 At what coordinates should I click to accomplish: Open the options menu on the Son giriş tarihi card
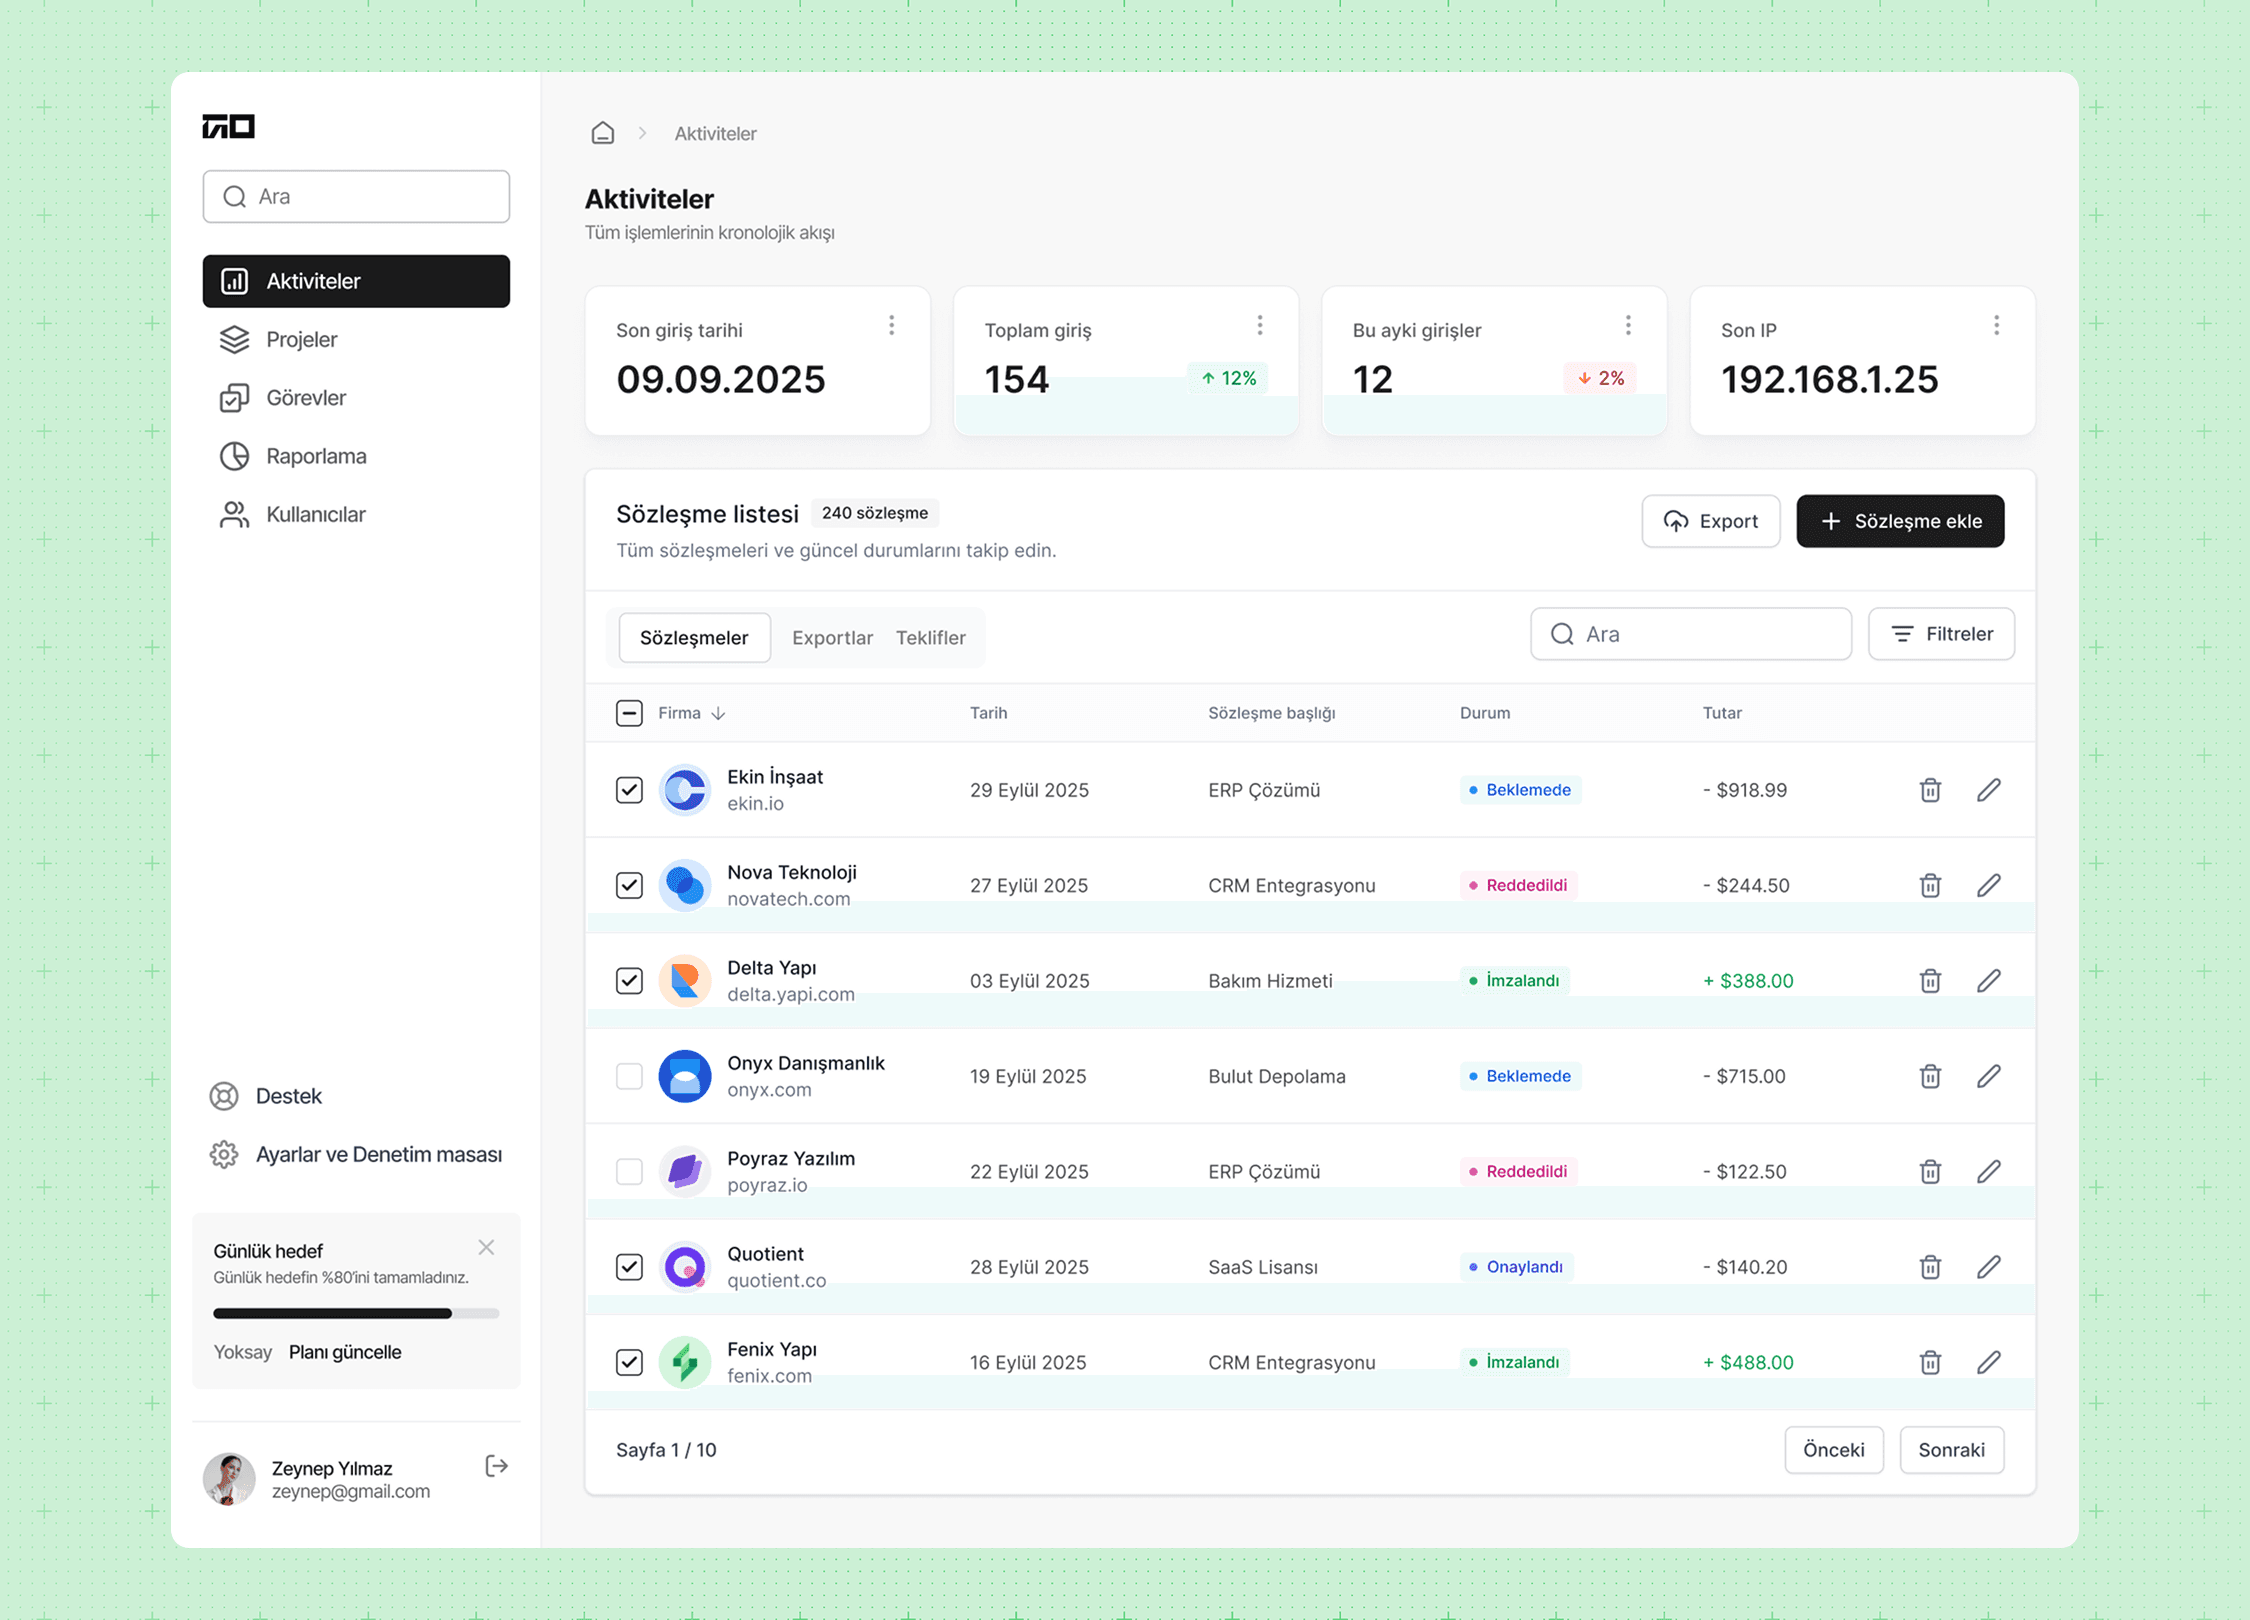tap(893, 325)
